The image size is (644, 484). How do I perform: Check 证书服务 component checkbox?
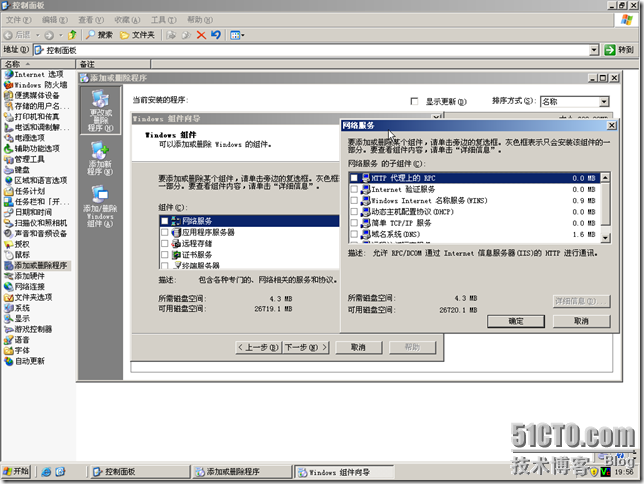pos(164,255)
